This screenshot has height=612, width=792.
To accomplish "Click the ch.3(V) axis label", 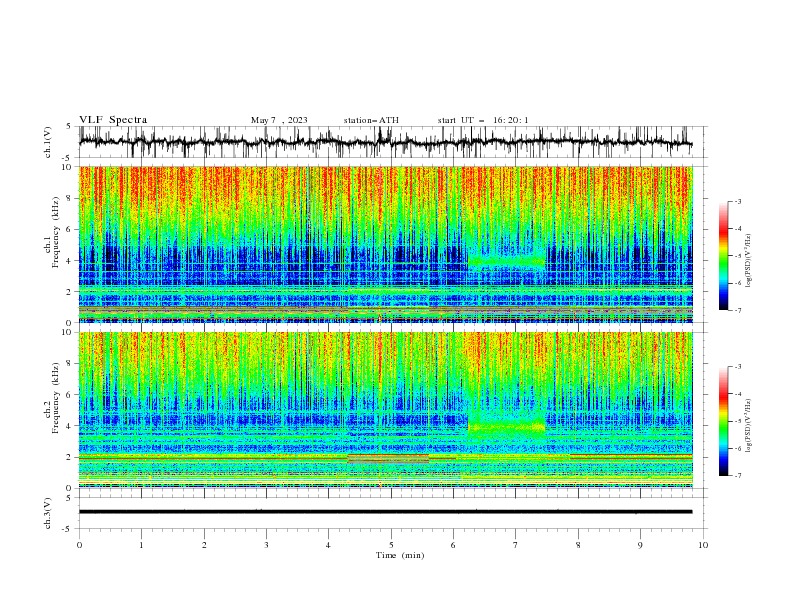I will (x=48, y=513).
